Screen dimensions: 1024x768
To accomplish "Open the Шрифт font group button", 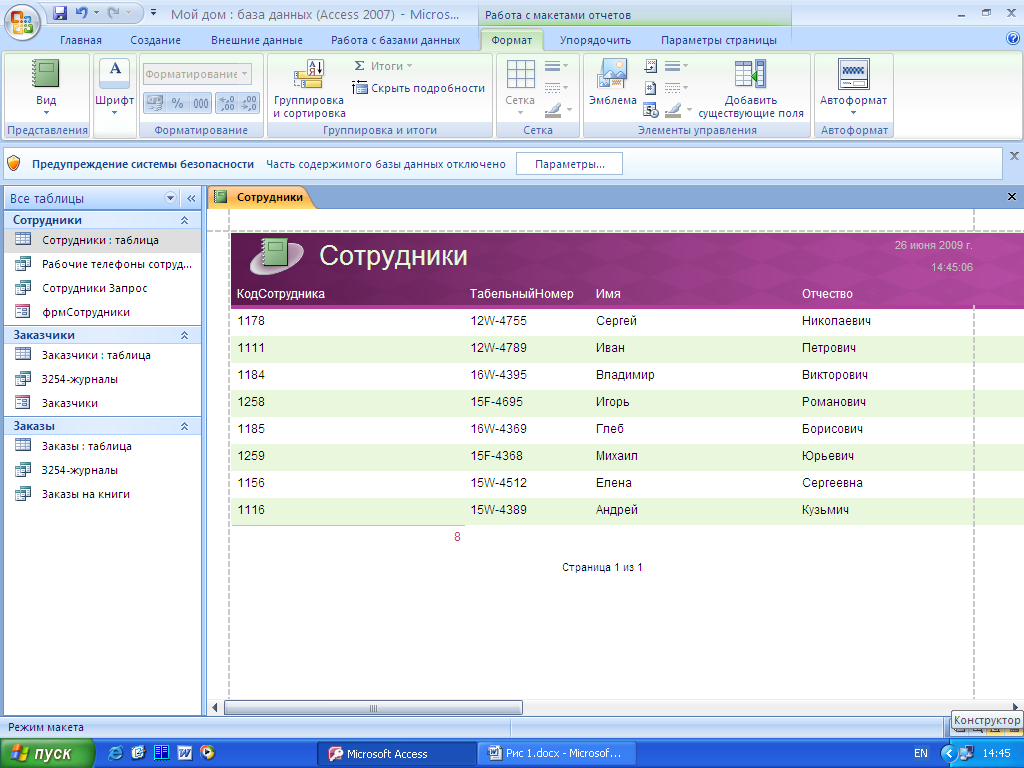I will 114,88.
